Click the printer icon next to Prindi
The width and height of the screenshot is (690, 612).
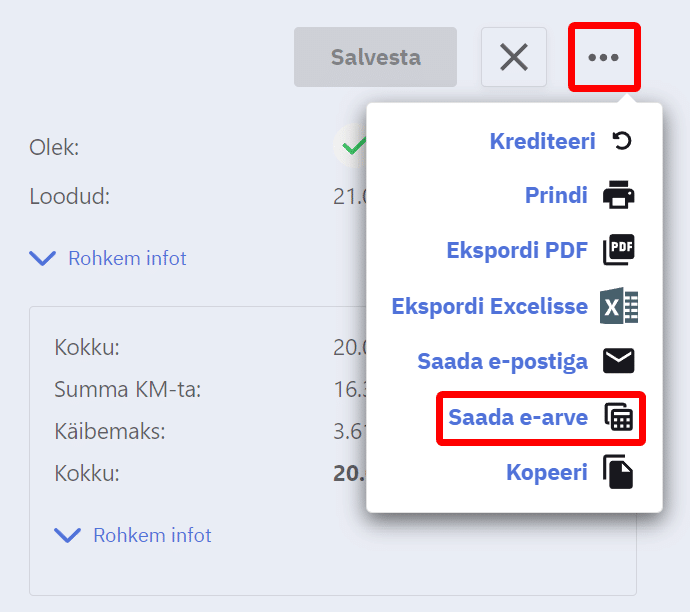(x=619, y=196)
